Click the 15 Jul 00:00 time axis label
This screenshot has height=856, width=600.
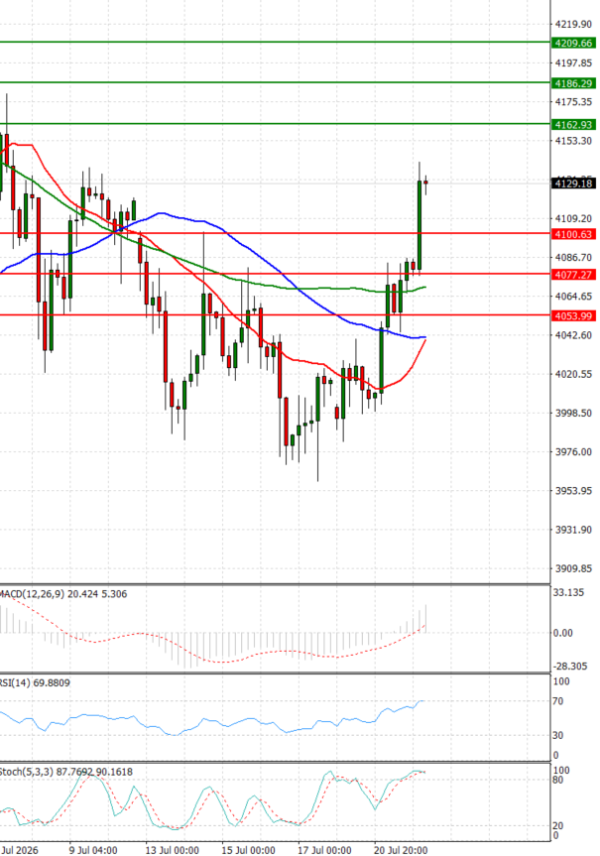248,851
